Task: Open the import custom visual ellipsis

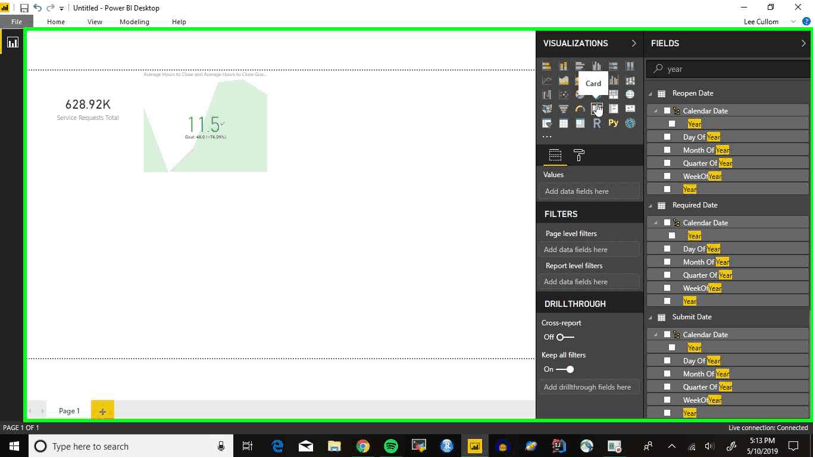Action: 547,137
